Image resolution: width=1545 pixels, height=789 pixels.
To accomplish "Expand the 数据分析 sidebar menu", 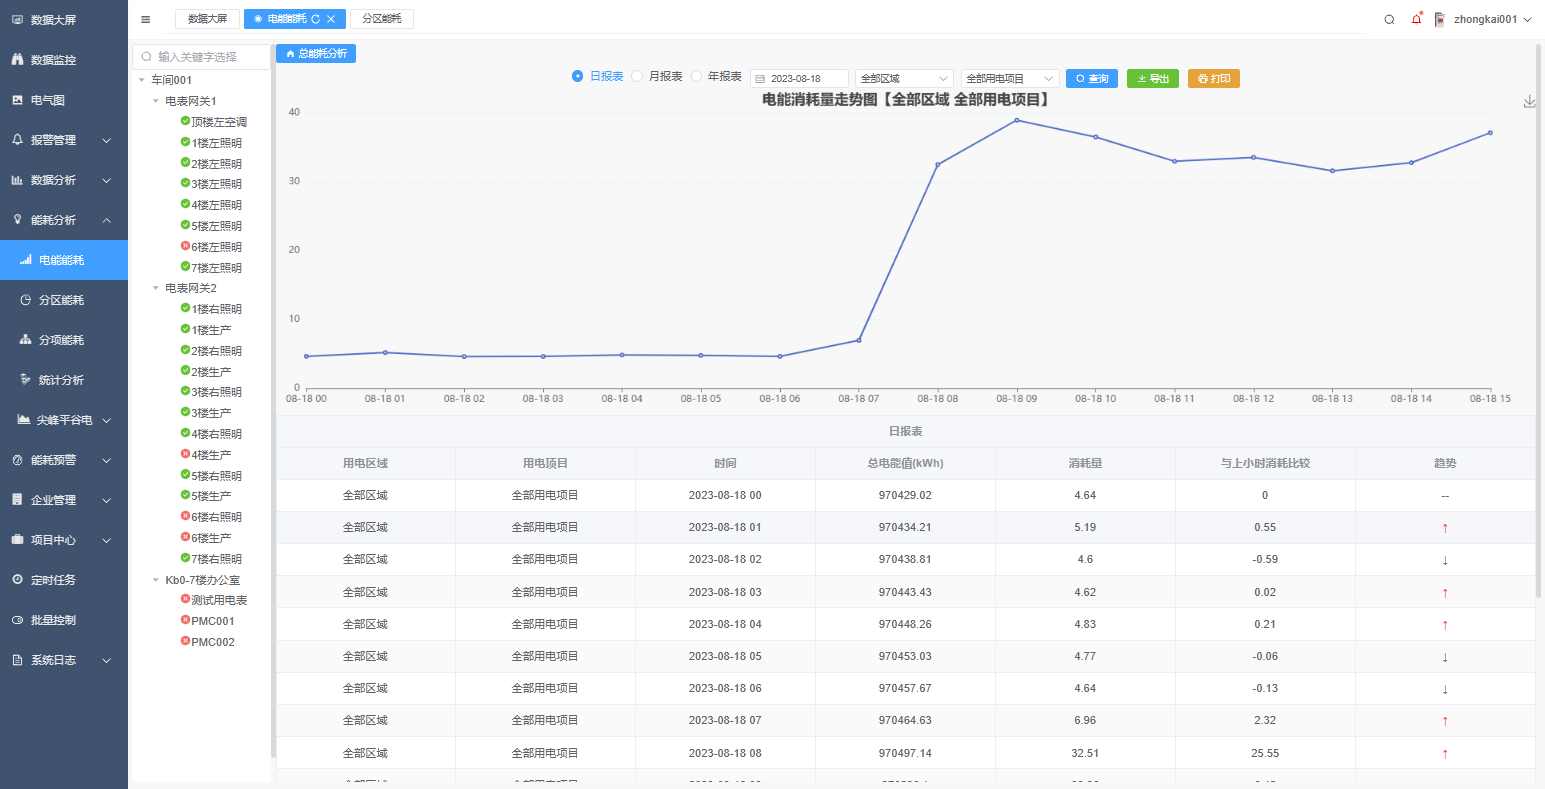I will pyautogui.click(x=64, y=180).
